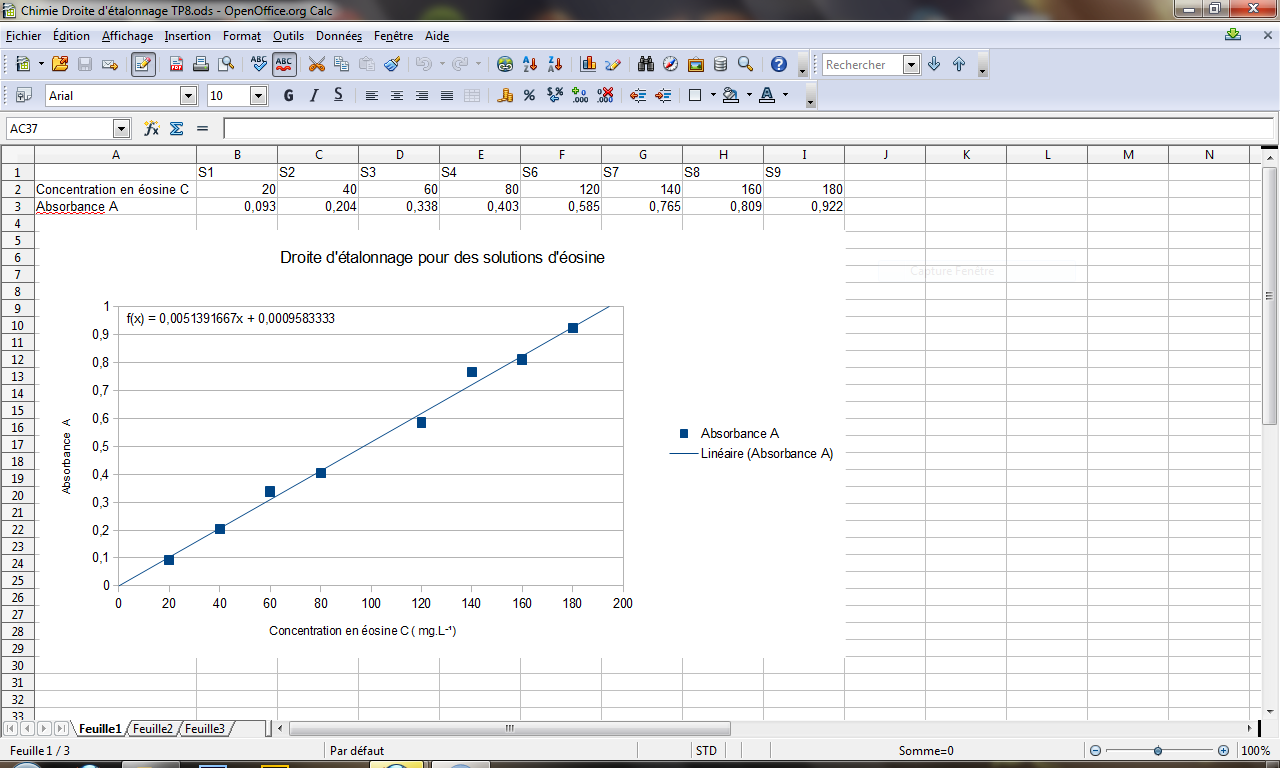This screenshot has height=768, width=1280.
Task: Apply font color
Action: (x=767, y=96)
